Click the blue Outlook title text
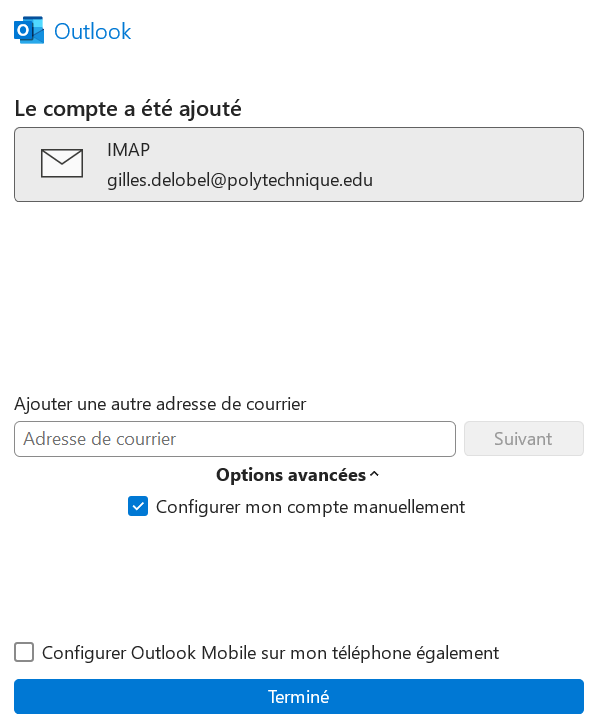Screen dimensions: 595x727 coord(93,32)
